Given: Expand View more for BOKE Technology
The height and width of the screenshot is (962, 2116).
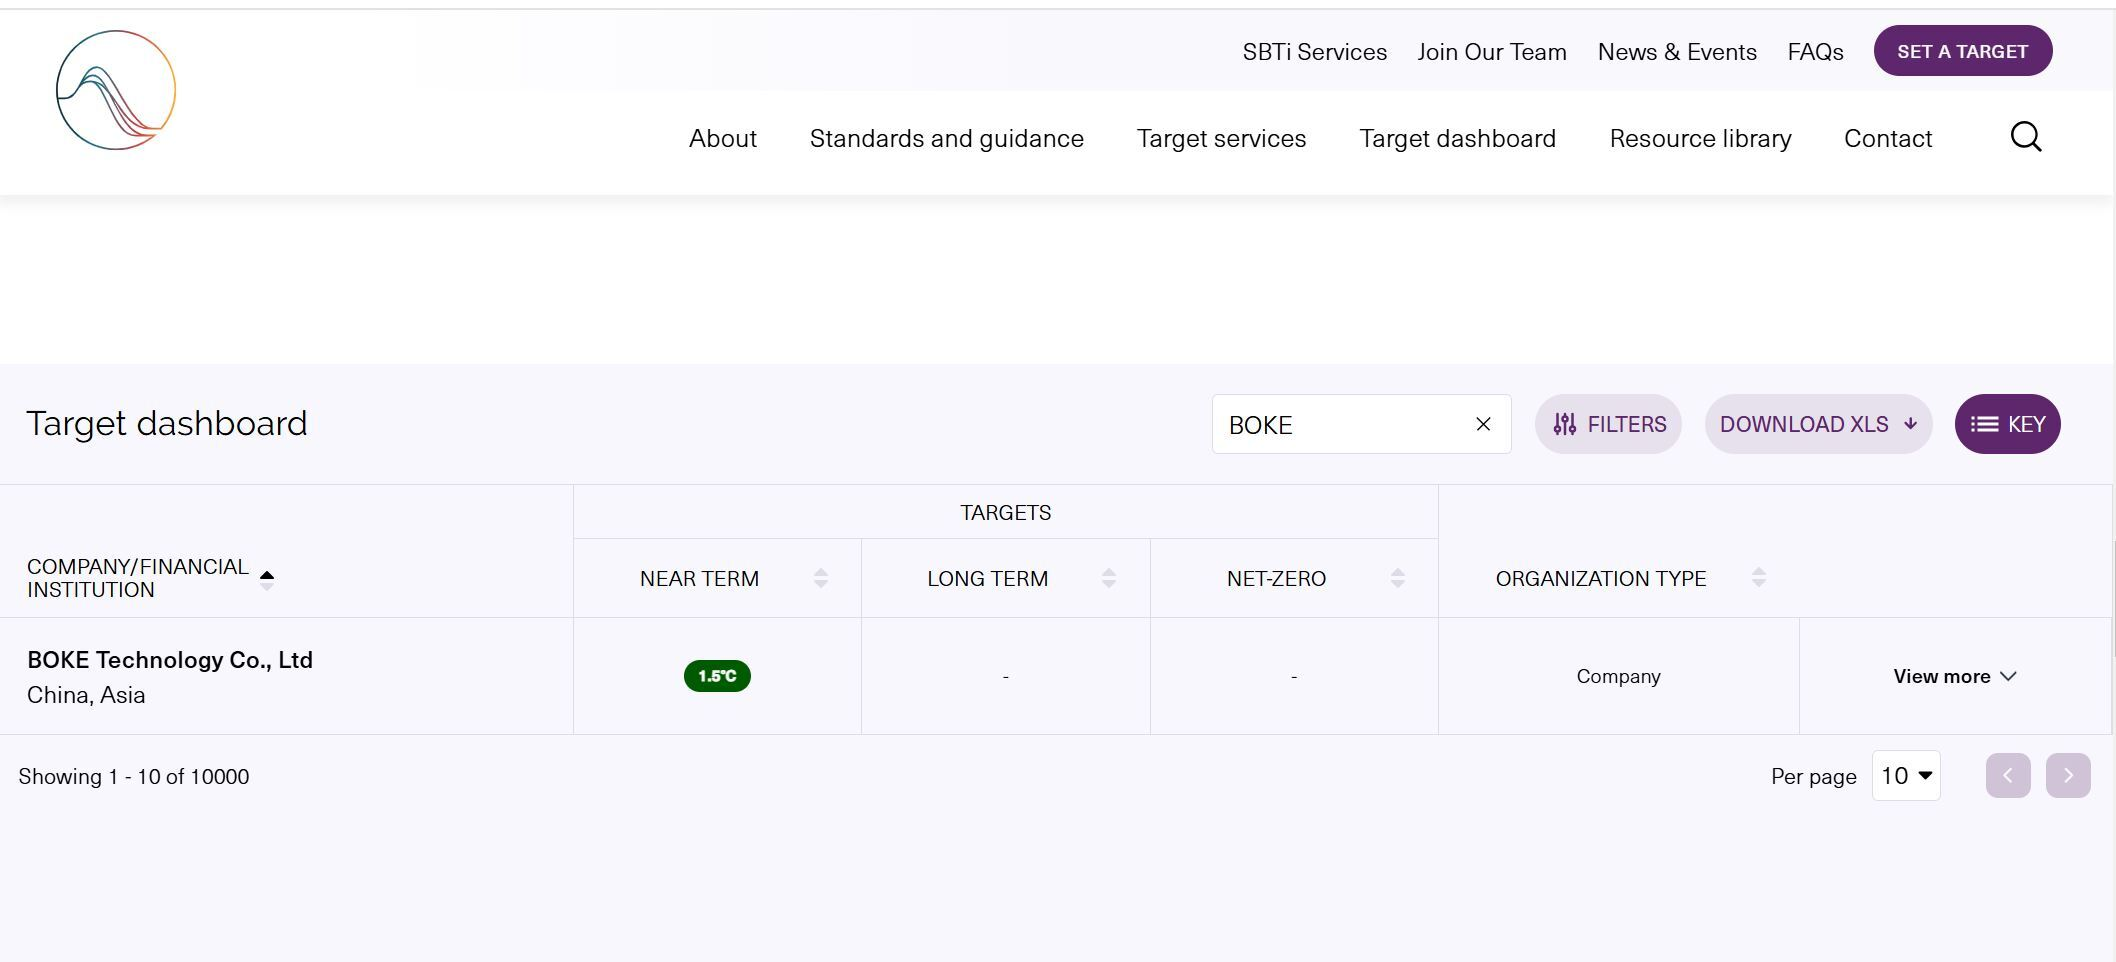Looking at the screenshot, I should coord(1955,676).
